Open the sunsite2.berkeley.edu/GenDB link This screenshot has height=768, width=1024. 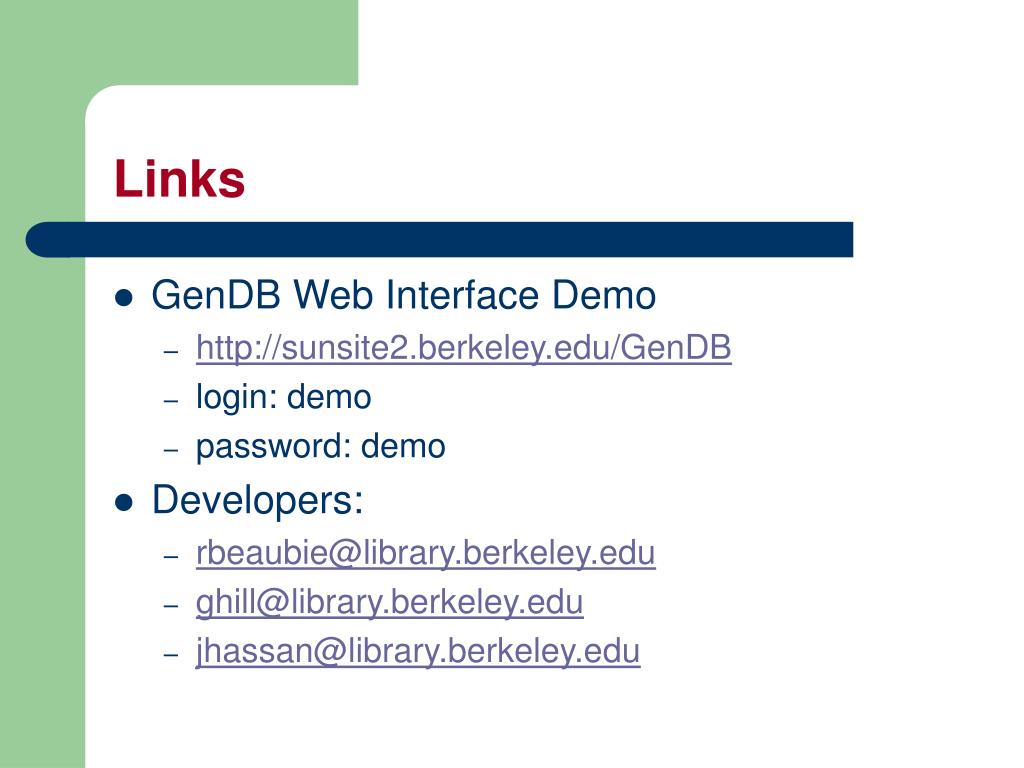coord(464,347)
